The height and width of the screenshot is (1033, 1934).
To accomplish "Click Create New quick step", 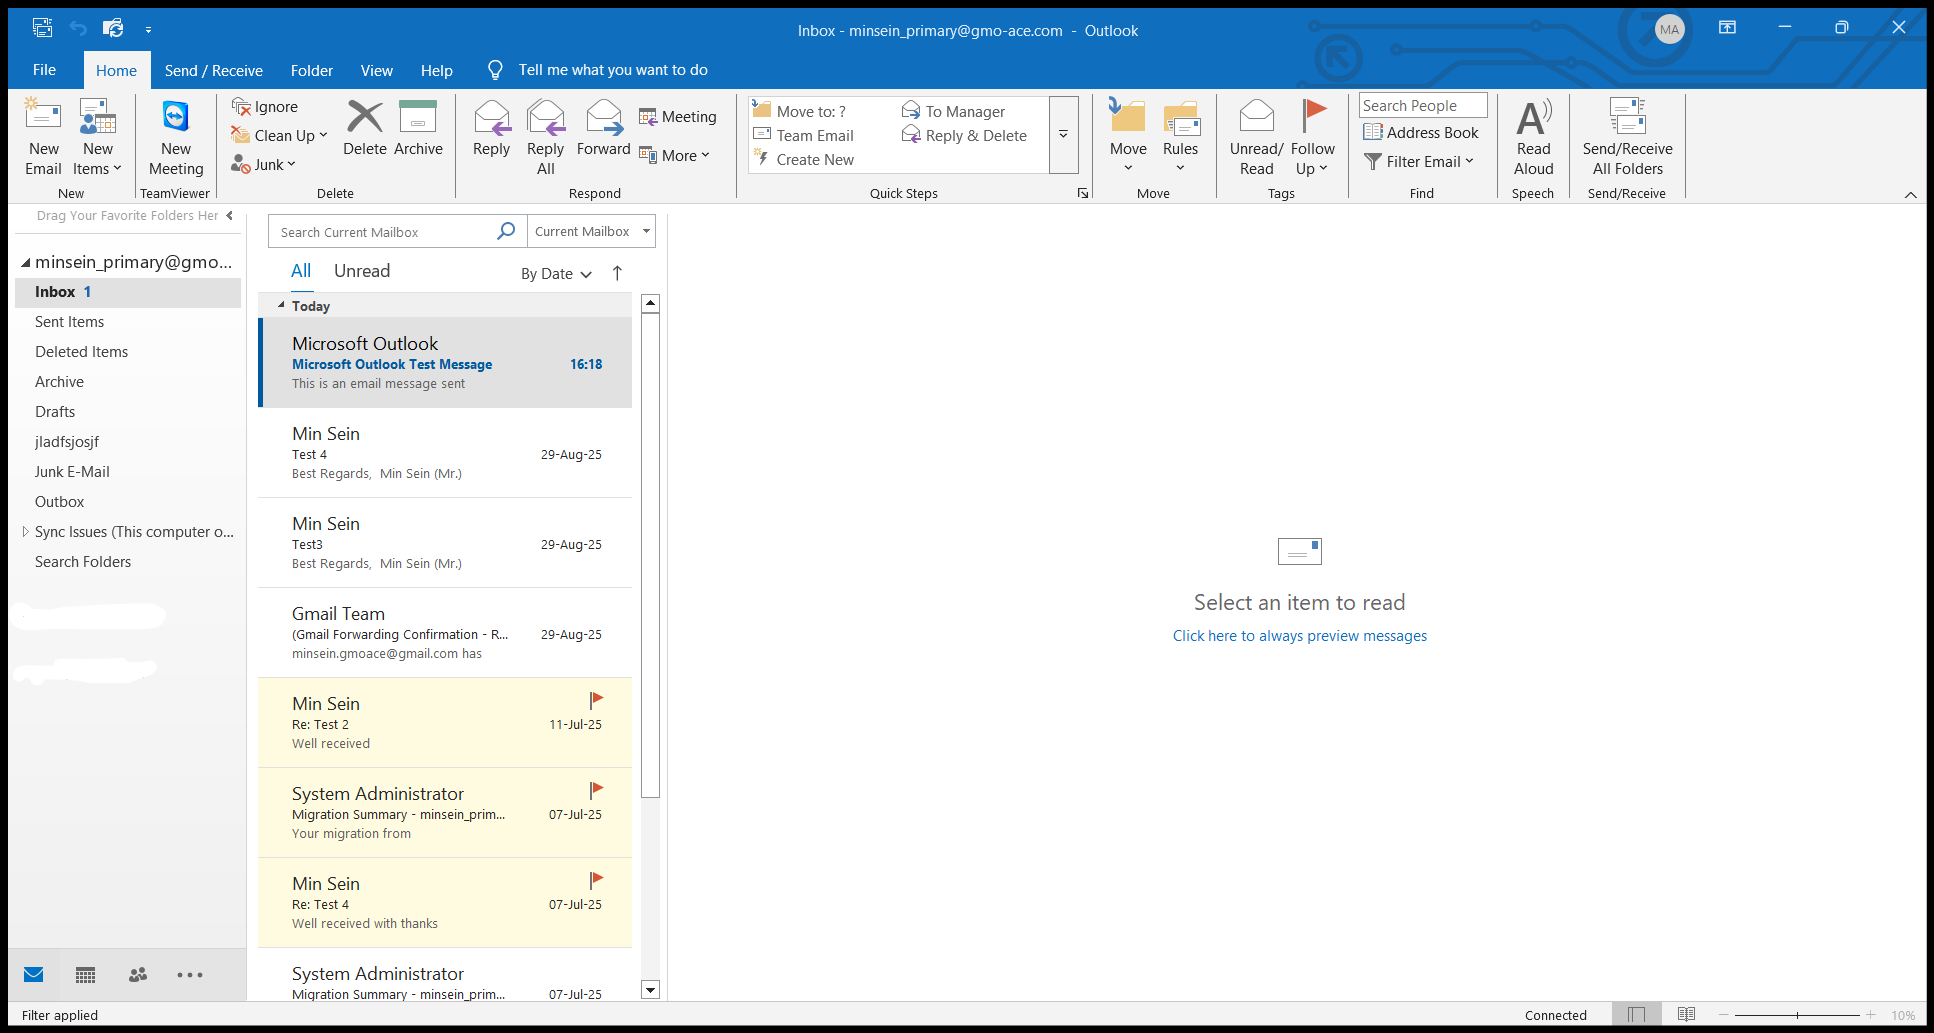I will (804, 159).
